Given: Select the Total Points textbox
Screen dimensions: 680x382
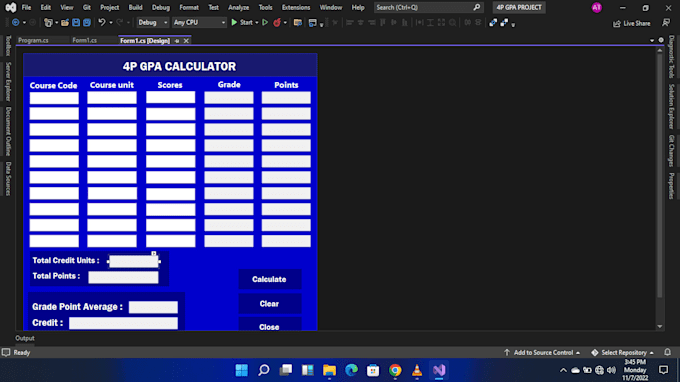Looking at the screenshot, I should tap(123, 278).
